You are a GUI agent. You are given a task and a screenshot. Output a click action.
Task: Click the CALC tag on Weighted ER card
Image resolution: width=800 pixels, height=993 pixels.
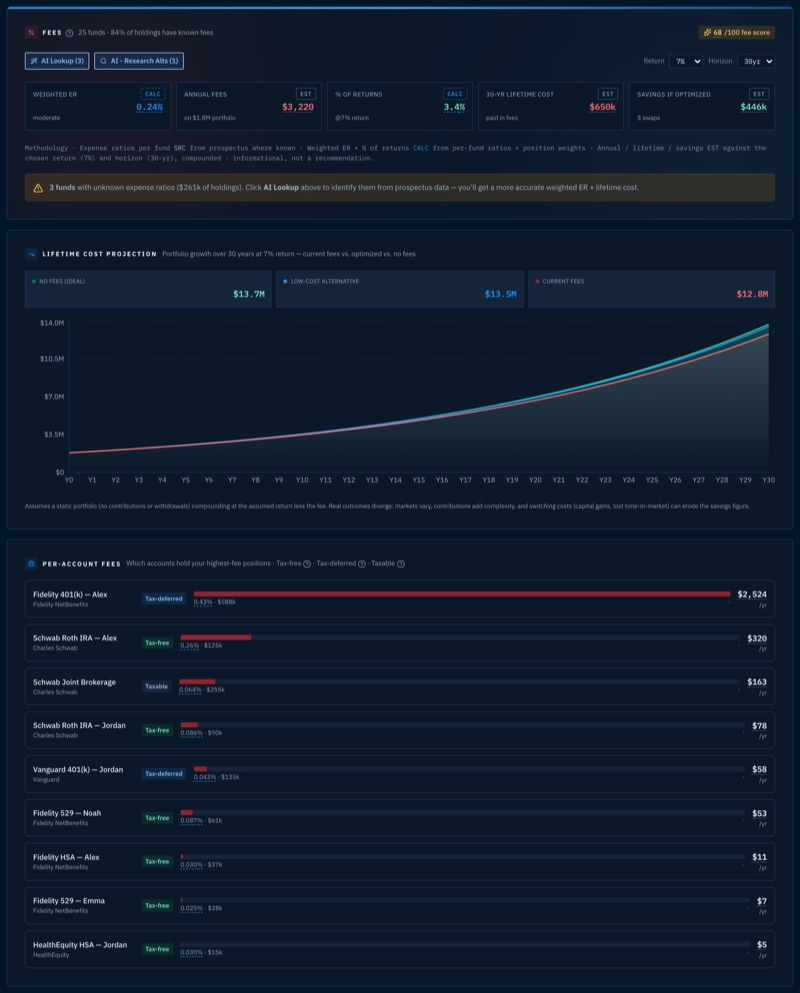[153, 94]
